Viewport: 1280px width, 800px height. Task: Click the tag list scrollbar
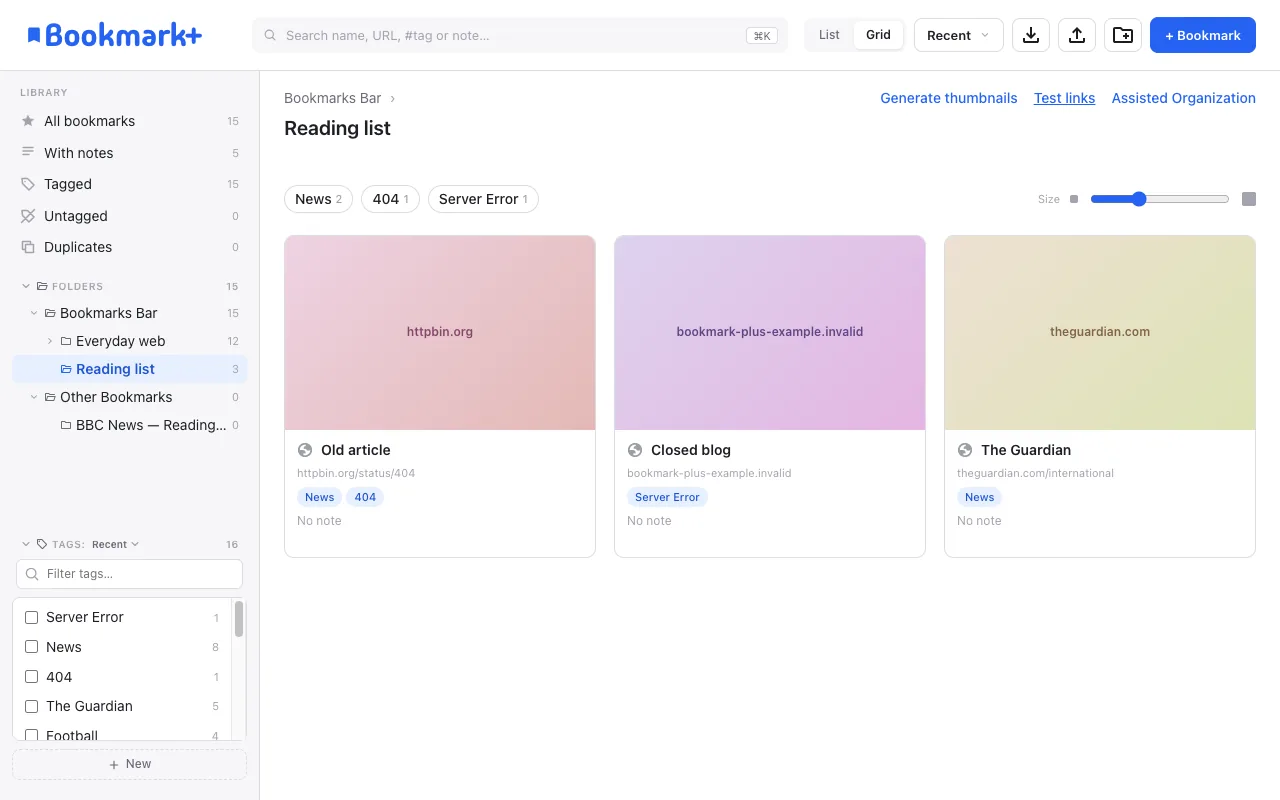pyautogui.click(x=239, y=619)
